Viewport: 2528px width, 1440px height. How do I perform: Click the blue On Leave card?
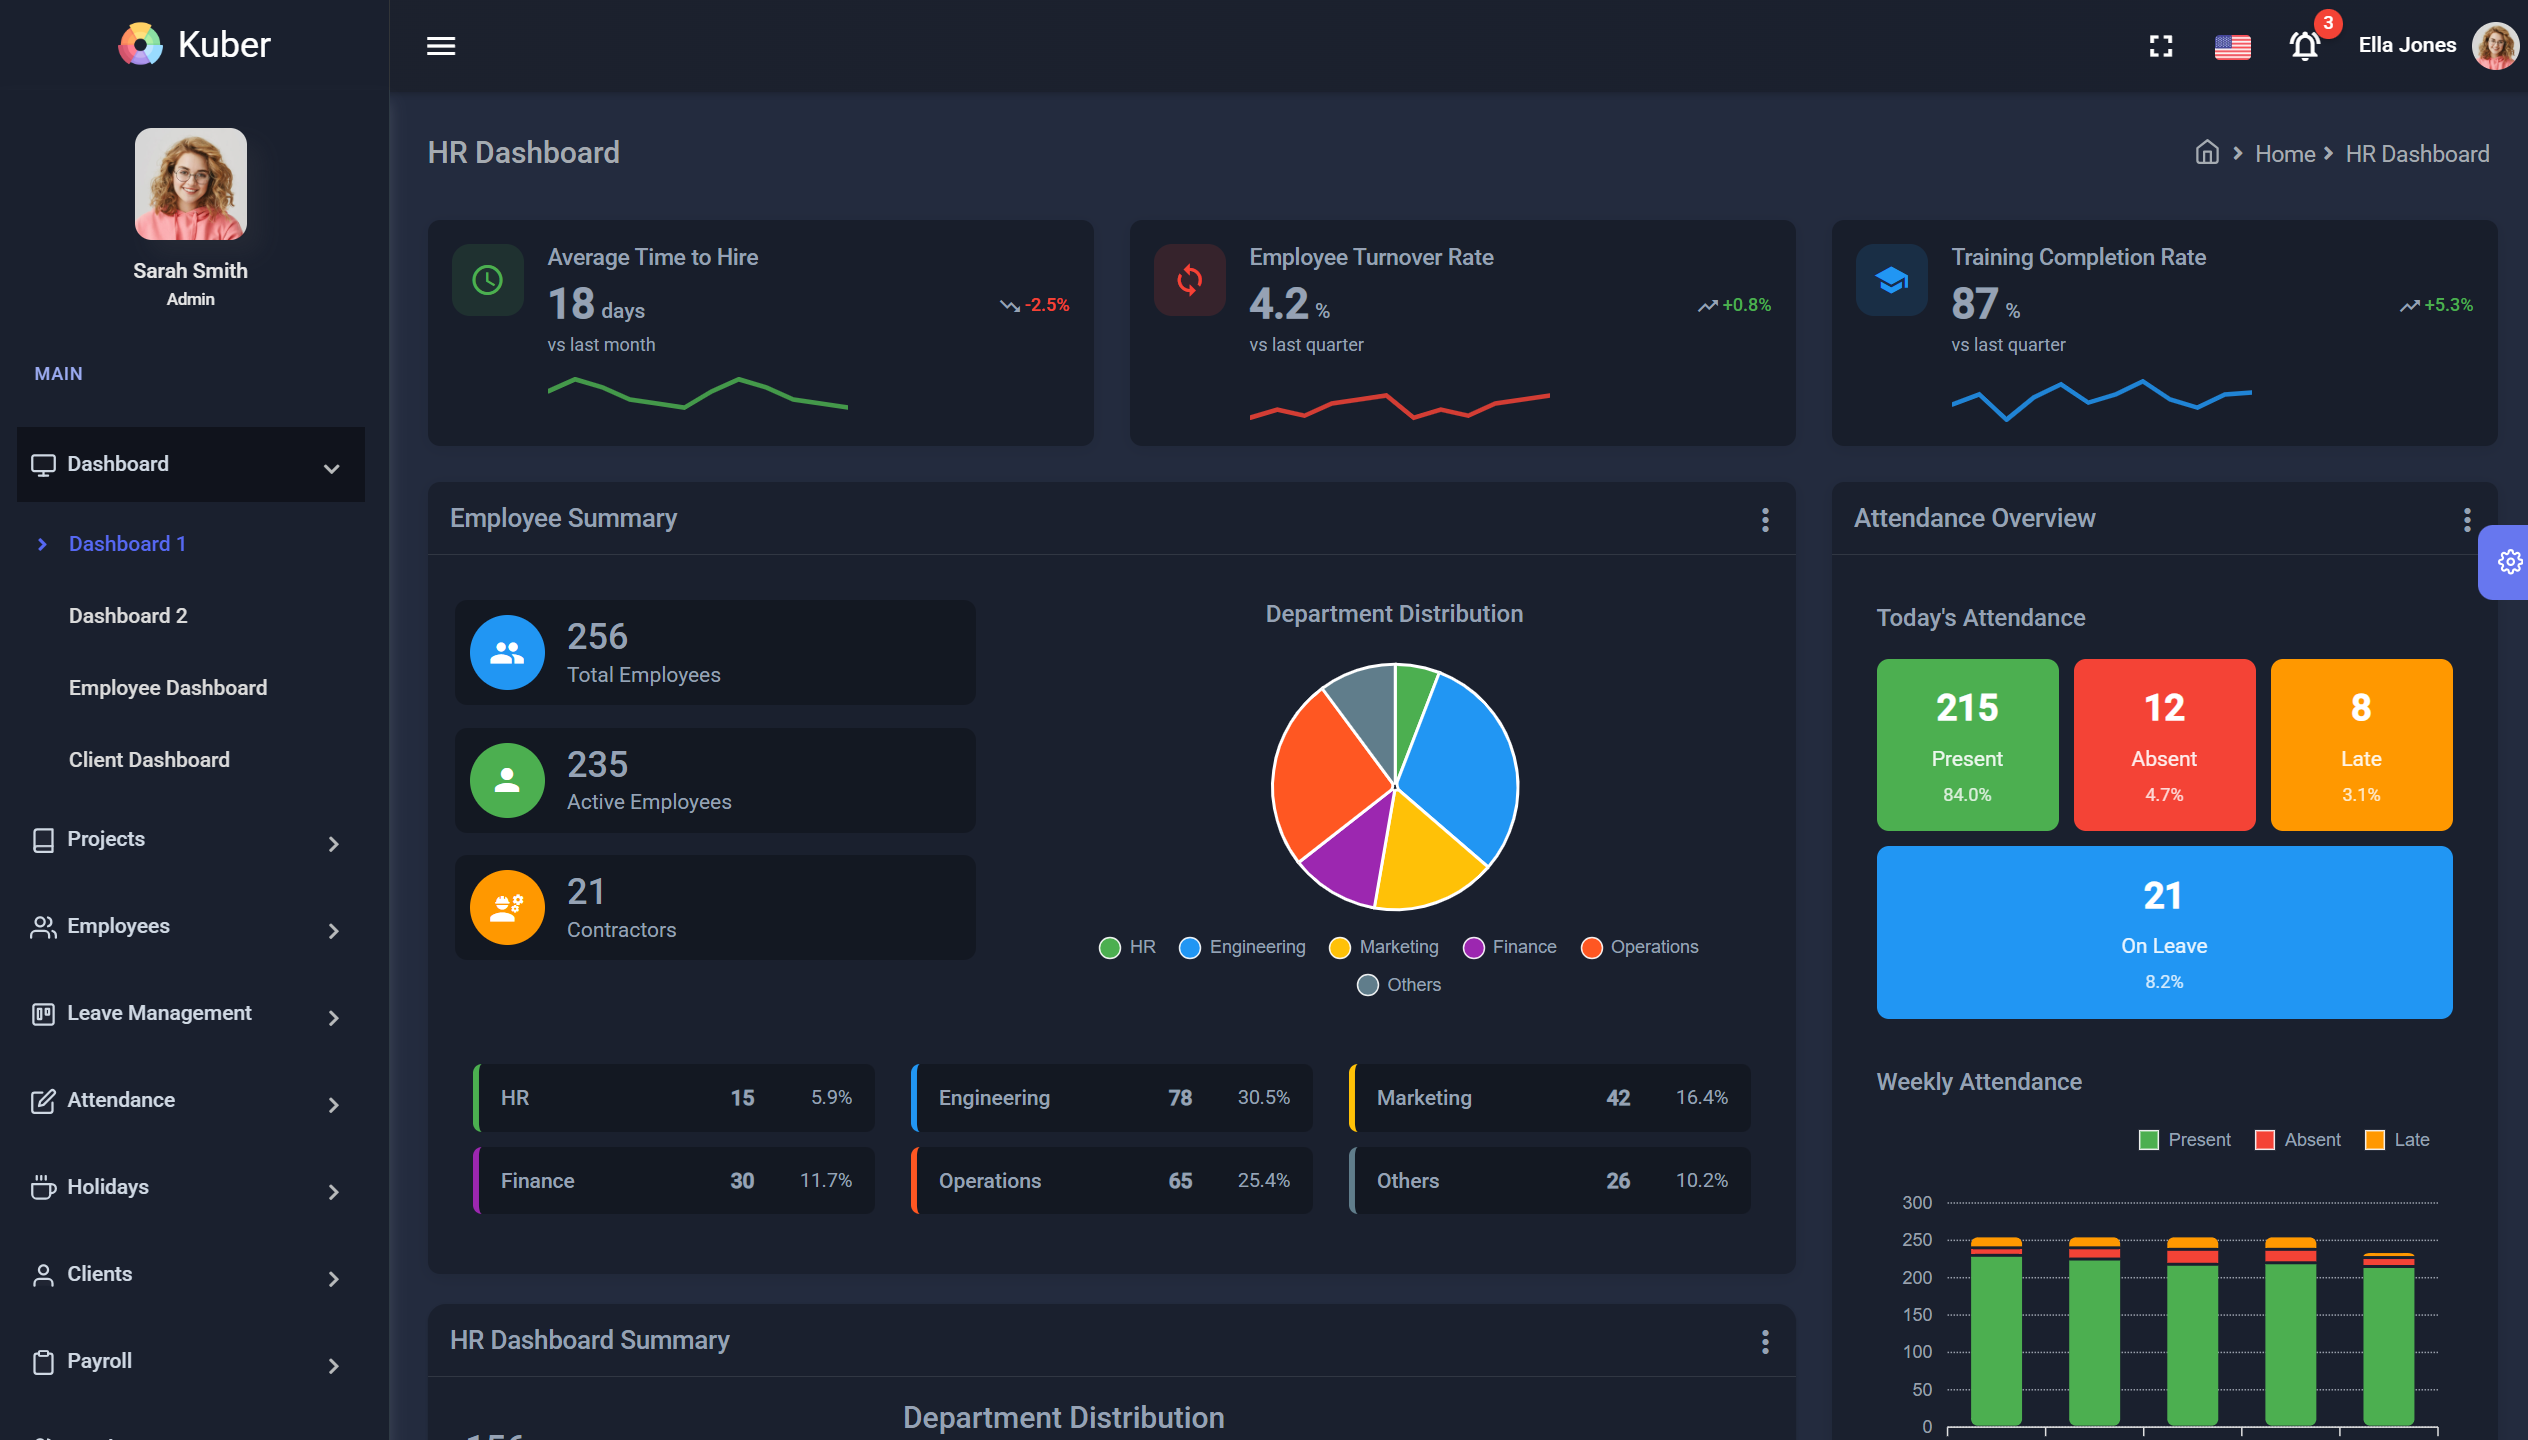coord(2164,932)
